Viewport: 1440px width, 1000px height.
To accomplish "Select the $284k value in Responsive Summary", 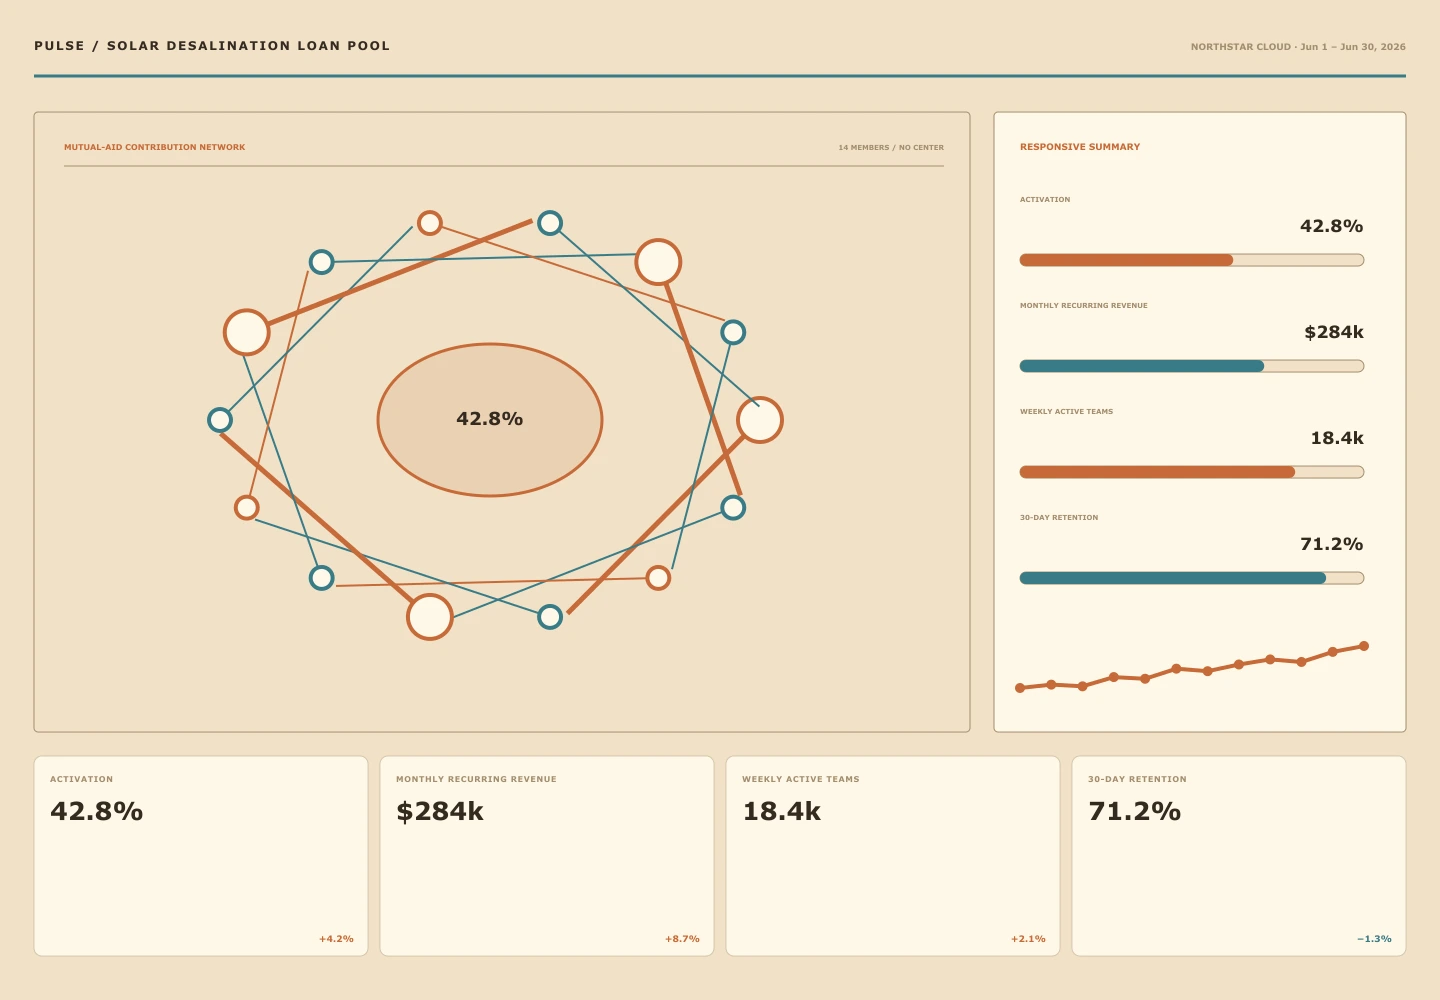I will [1334, 333].
